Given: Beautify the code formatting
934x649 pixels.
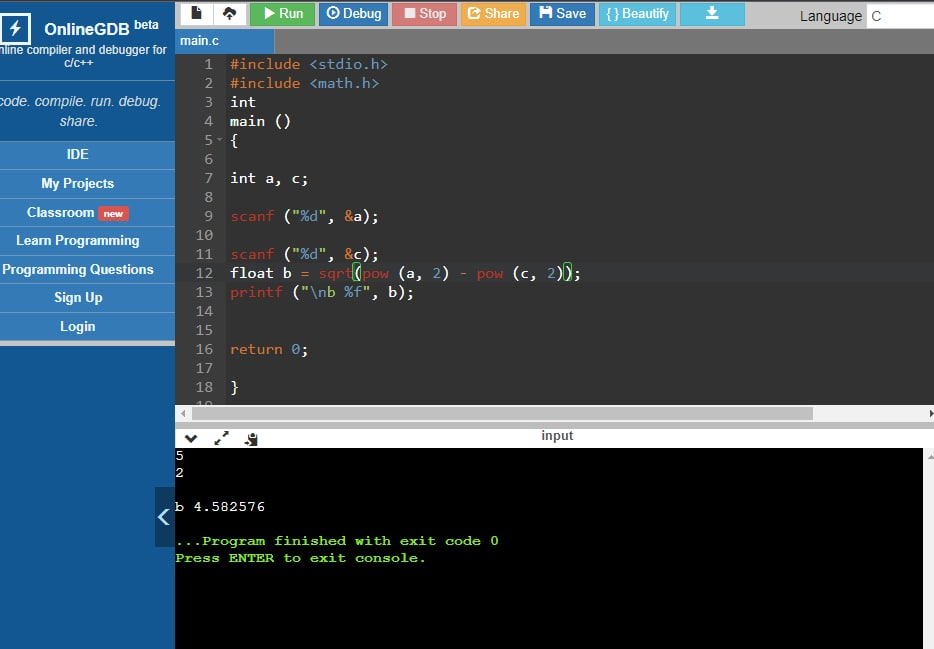Looking at the screenshot, I should 637,14.
